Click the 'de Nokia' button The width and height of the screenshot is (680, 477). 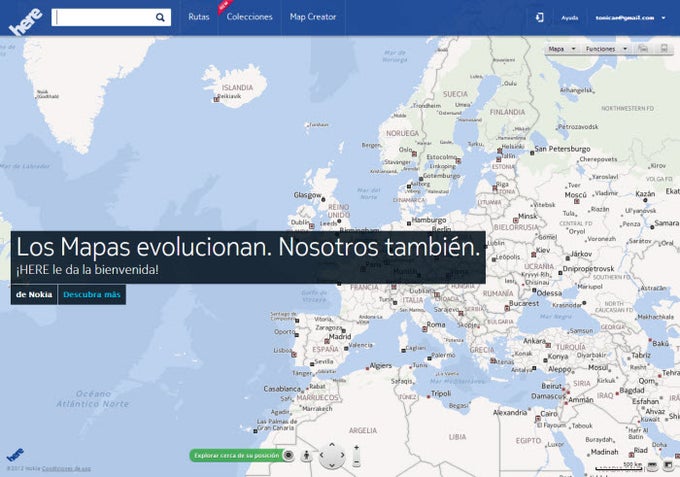(x=34, y=294)
